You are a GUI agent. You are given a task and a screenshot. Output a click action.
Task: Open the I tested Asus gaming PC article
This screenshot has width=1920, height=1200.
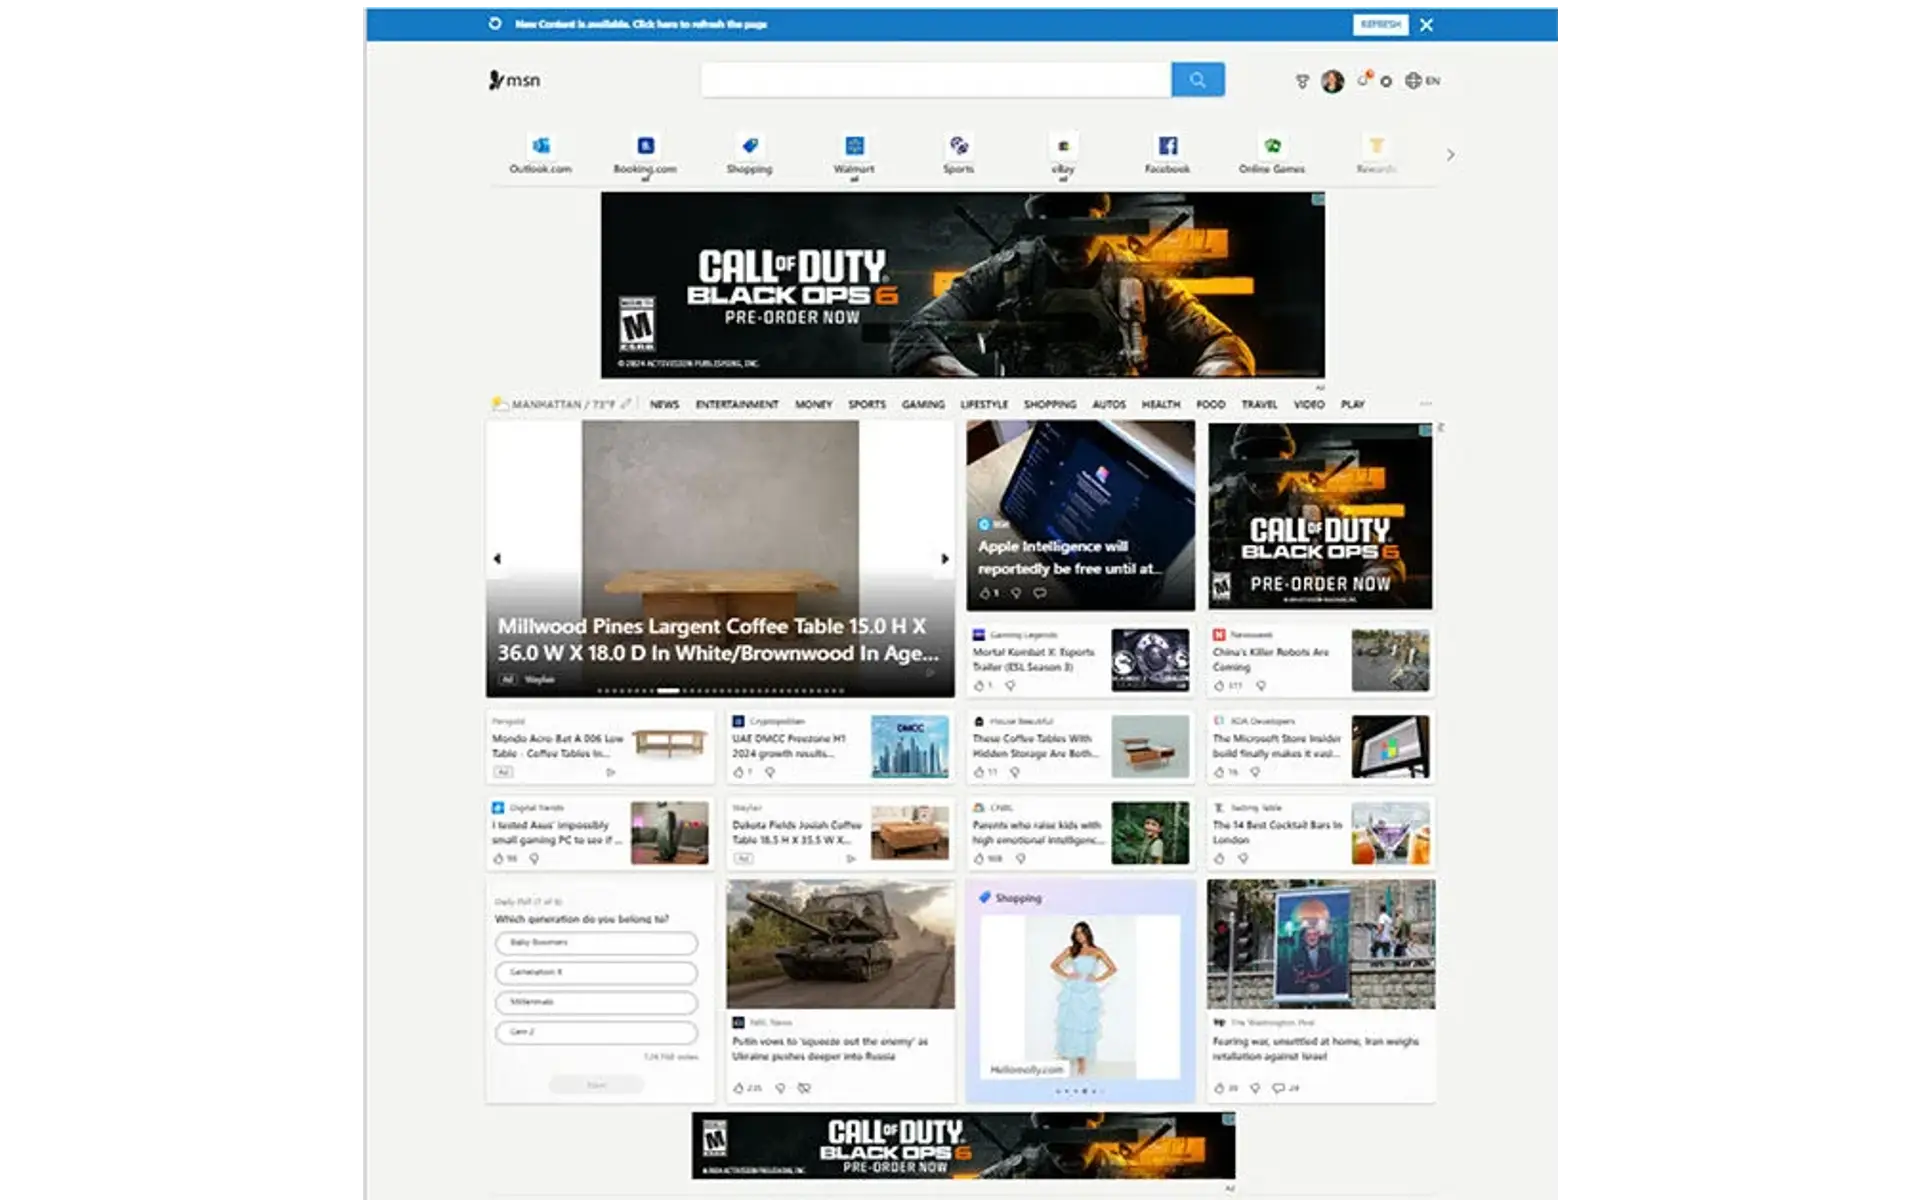[600, 832]
